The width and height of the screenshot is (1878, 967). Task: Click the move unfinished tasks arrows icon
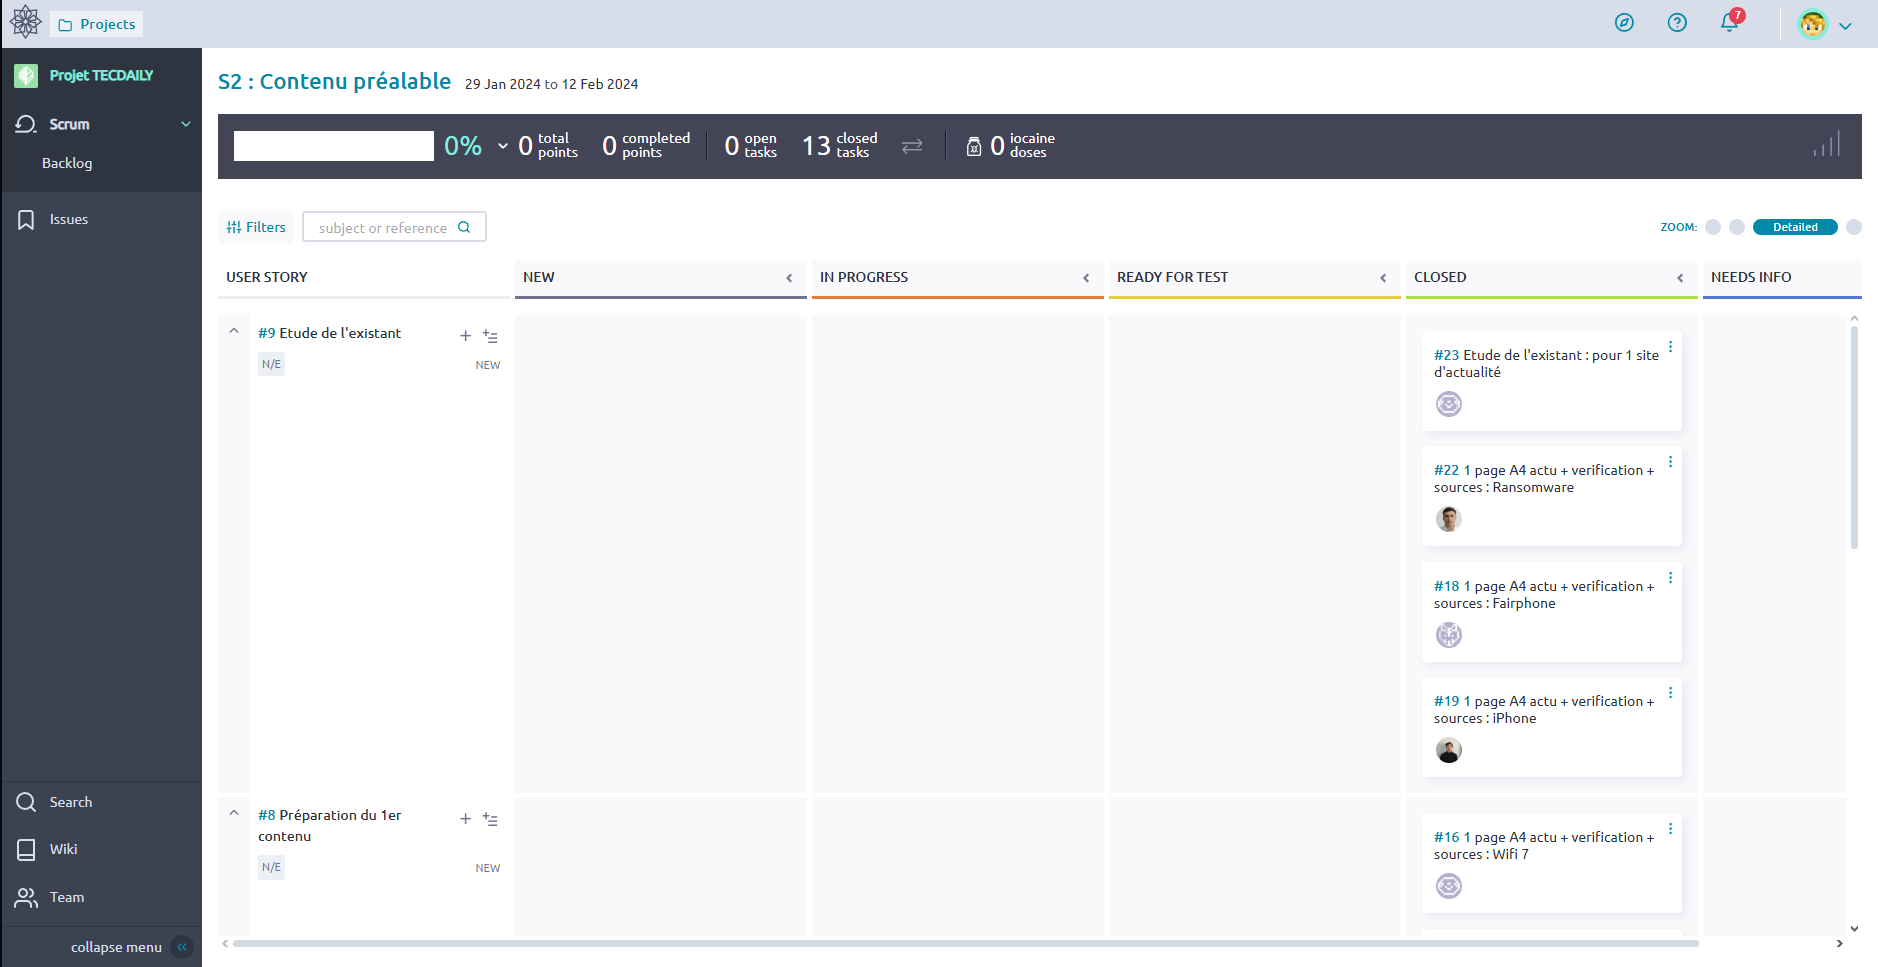(912, 146)
